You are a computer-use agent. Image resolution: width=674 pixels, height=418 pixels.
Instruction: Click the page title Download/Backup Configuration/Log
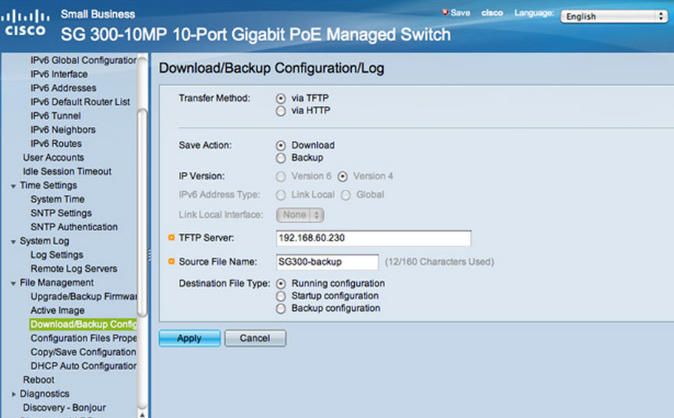coord(272,68)
